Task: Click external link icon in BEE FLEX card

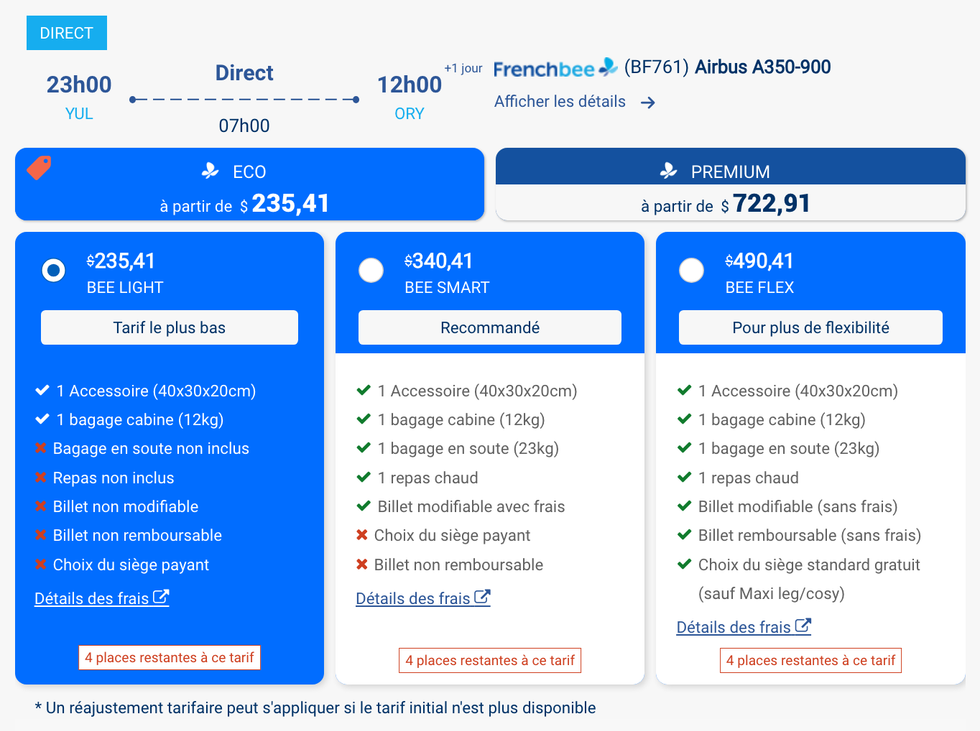Action: pyautogui.click(x=803, y=627)
